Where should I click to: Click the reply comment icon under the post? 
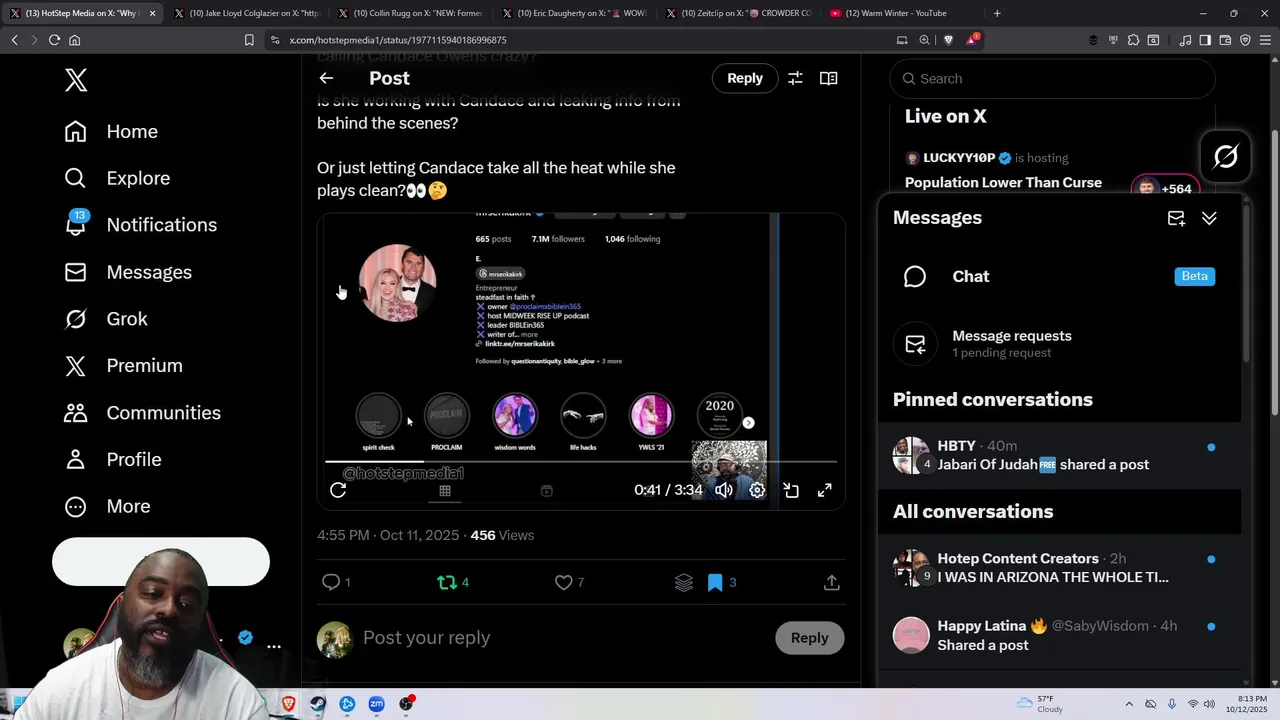pyautogui.click(x=331, y=582)
